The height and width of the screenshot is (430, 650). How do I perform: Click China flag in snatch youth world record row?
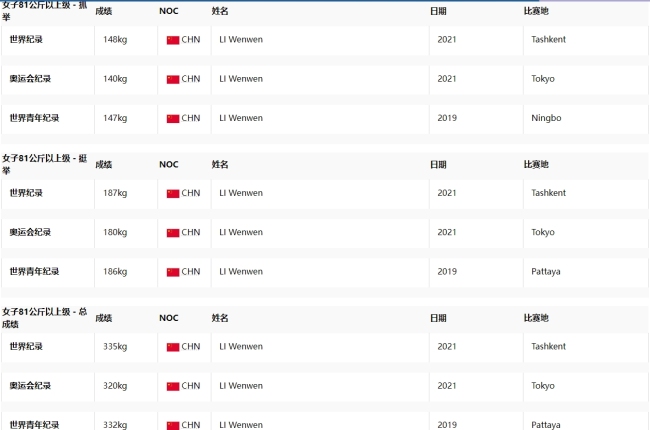[173, 118]
